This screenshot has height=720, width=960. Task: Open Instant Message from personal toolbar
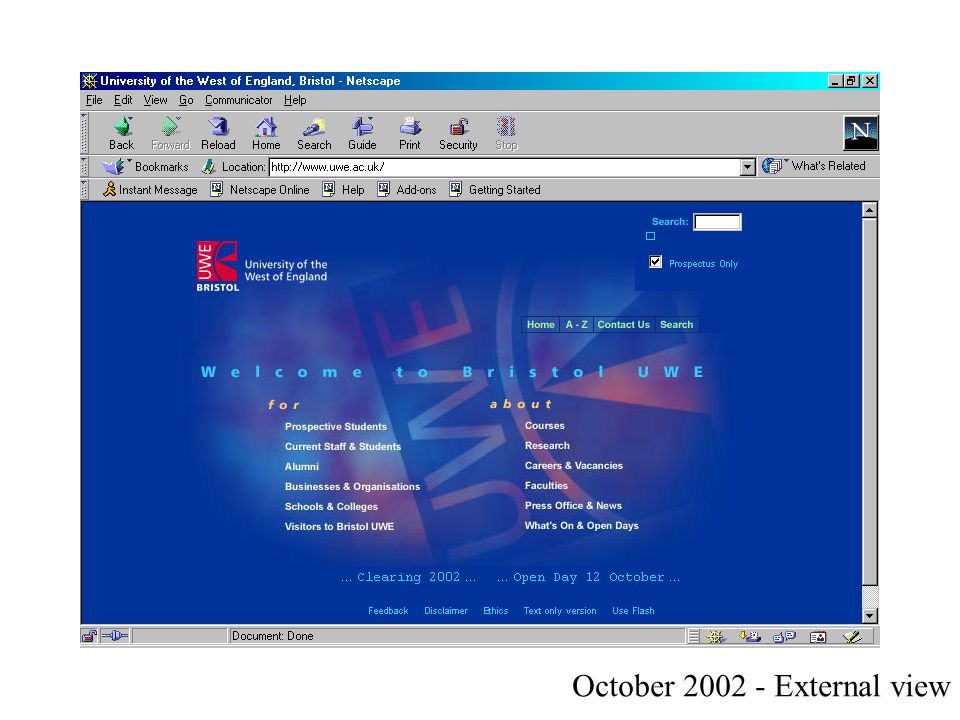coord(150,190)
